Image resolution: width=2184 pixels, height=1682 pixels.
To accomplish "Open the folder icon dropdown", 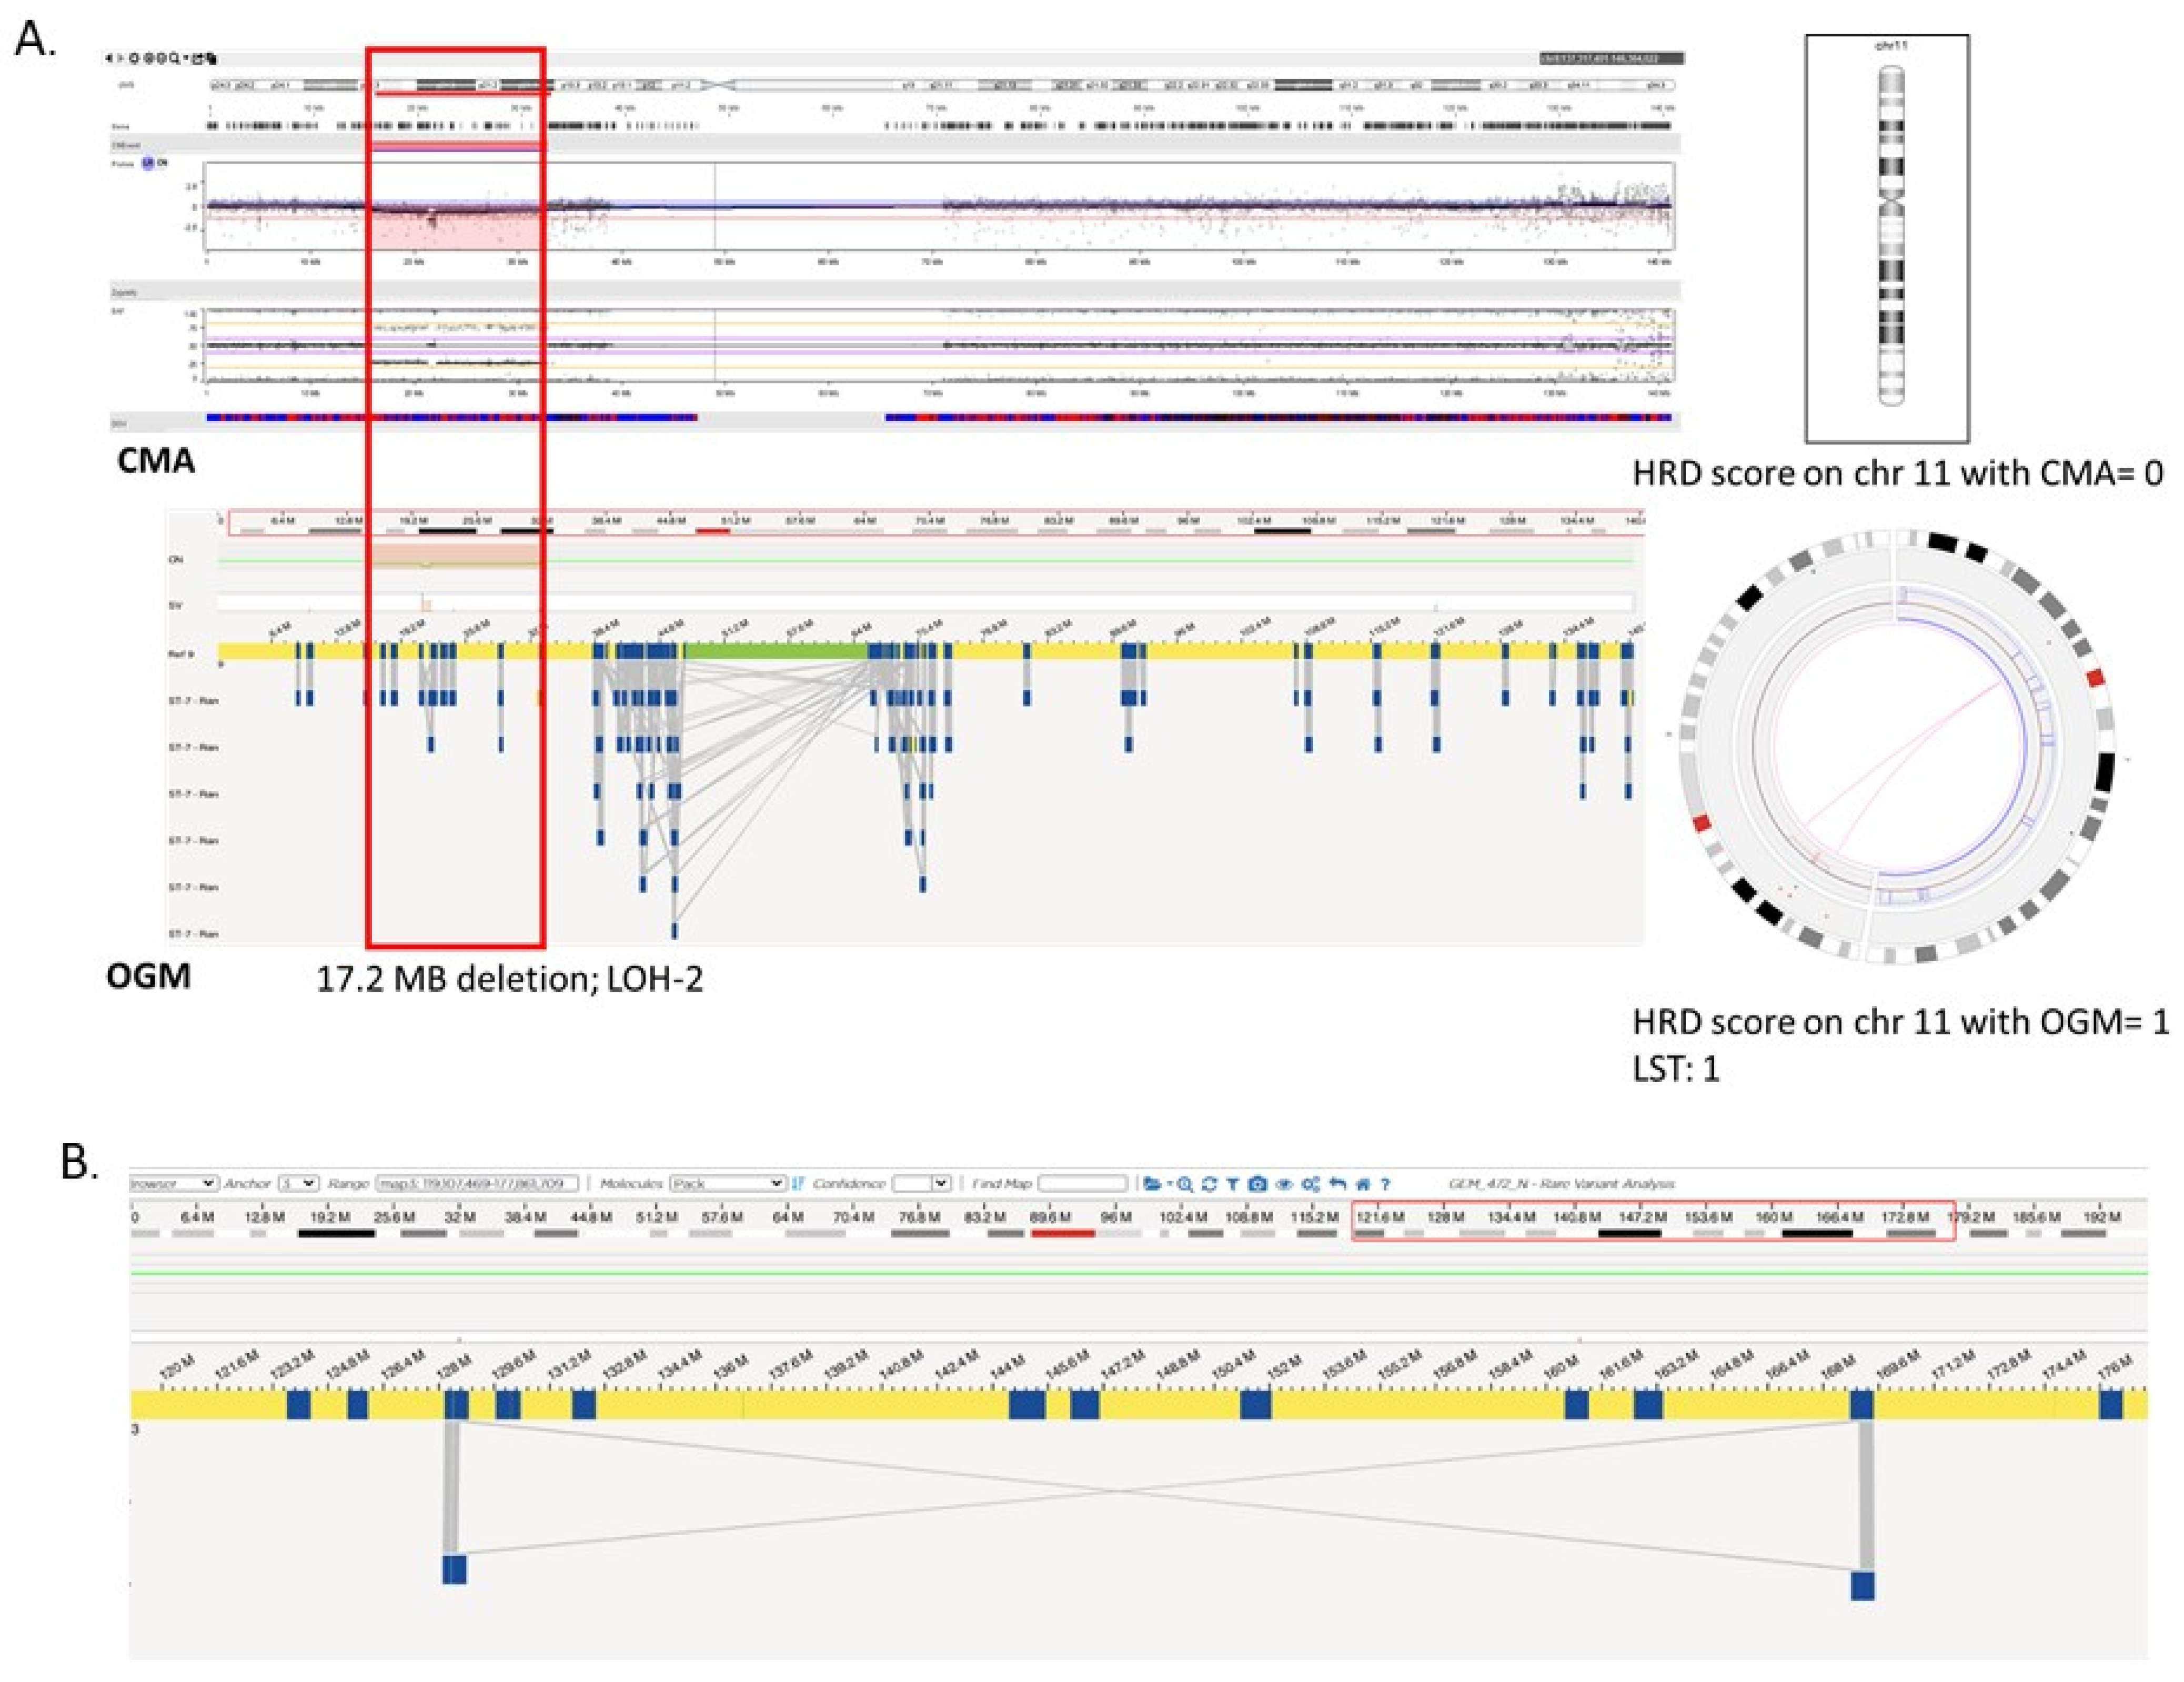I will tap(1153, 1184).
